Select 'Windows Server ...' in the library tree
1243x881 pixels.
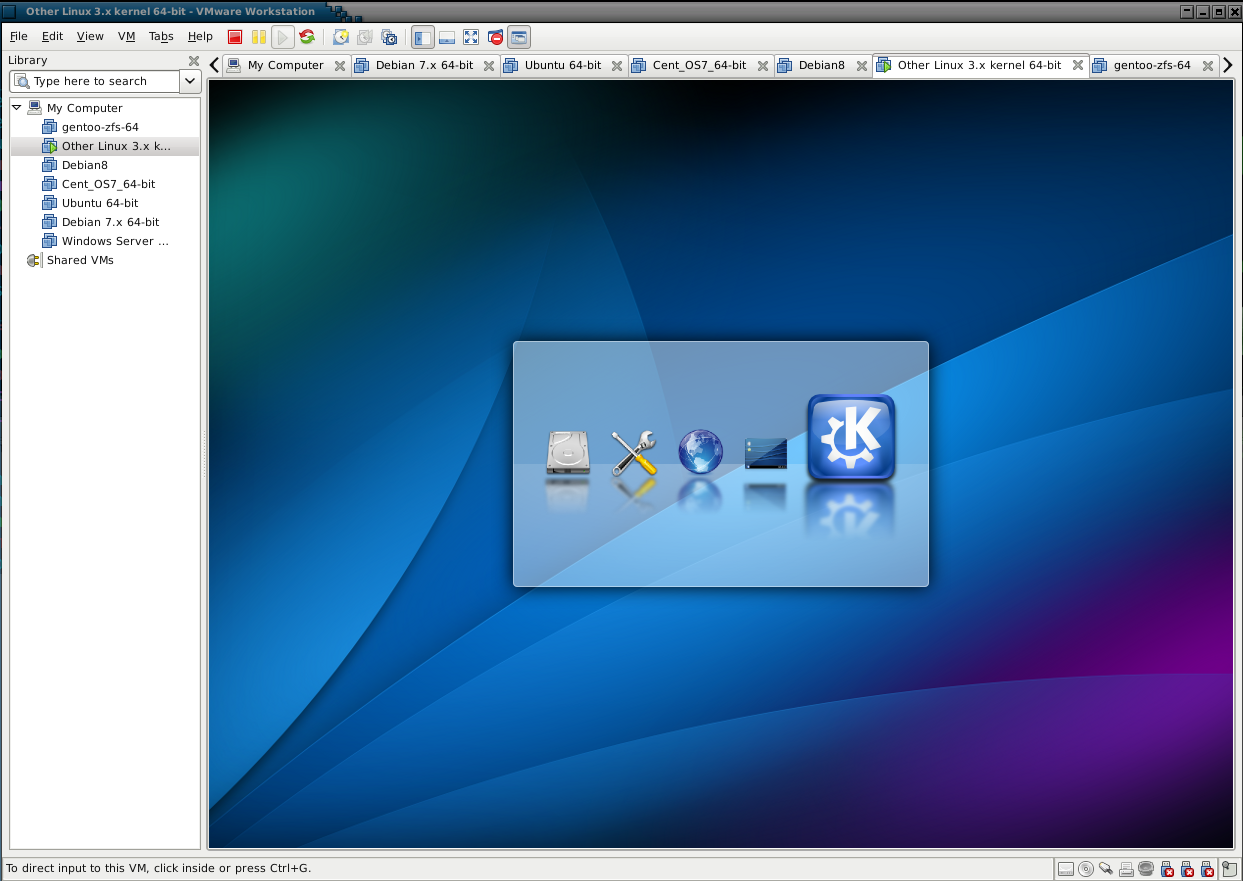coord(115,241)
